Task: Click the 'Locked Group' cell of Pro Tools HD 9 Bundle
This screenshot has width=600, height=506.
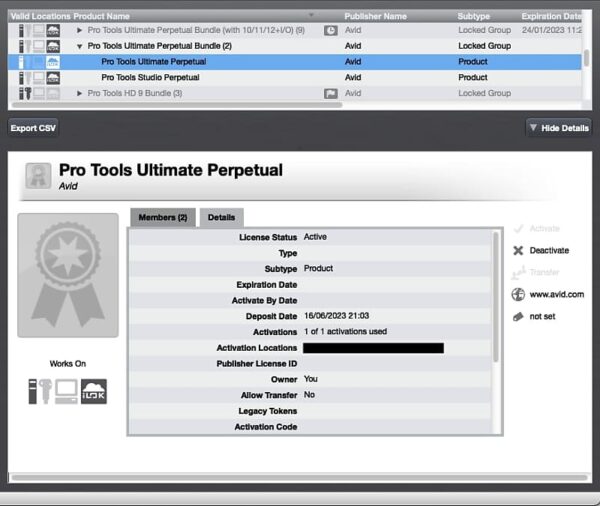Action: [485, 93]
